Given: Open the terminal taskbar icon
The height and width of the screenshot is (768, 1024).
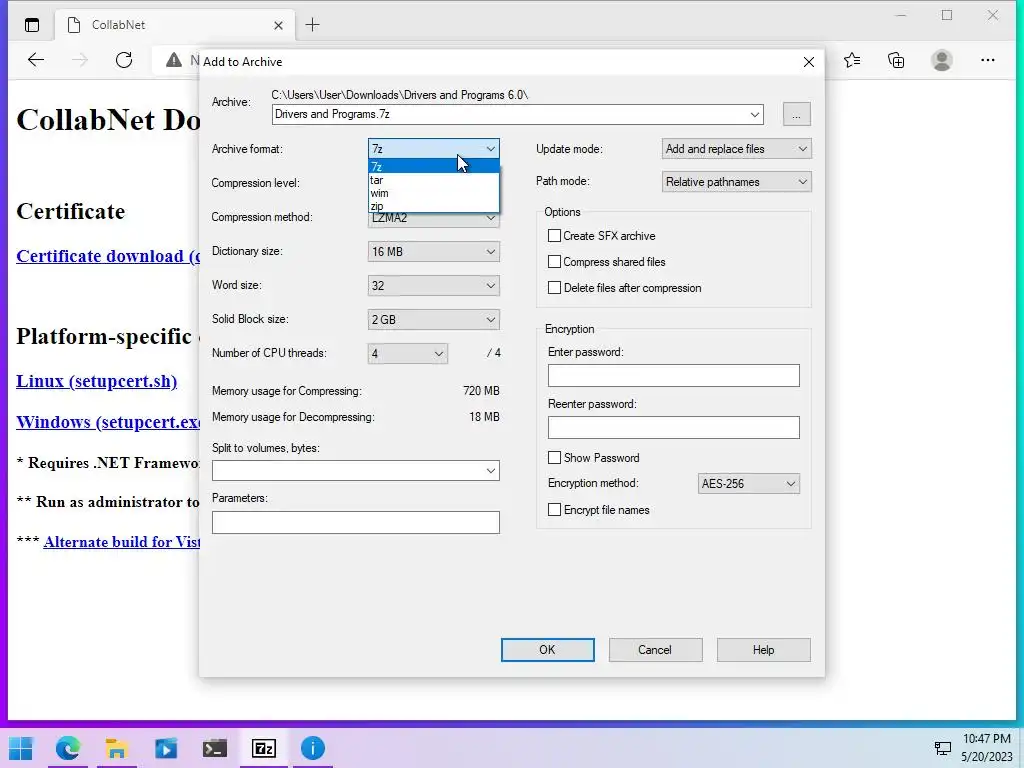Looking at the screenshot, I should 215,748.
